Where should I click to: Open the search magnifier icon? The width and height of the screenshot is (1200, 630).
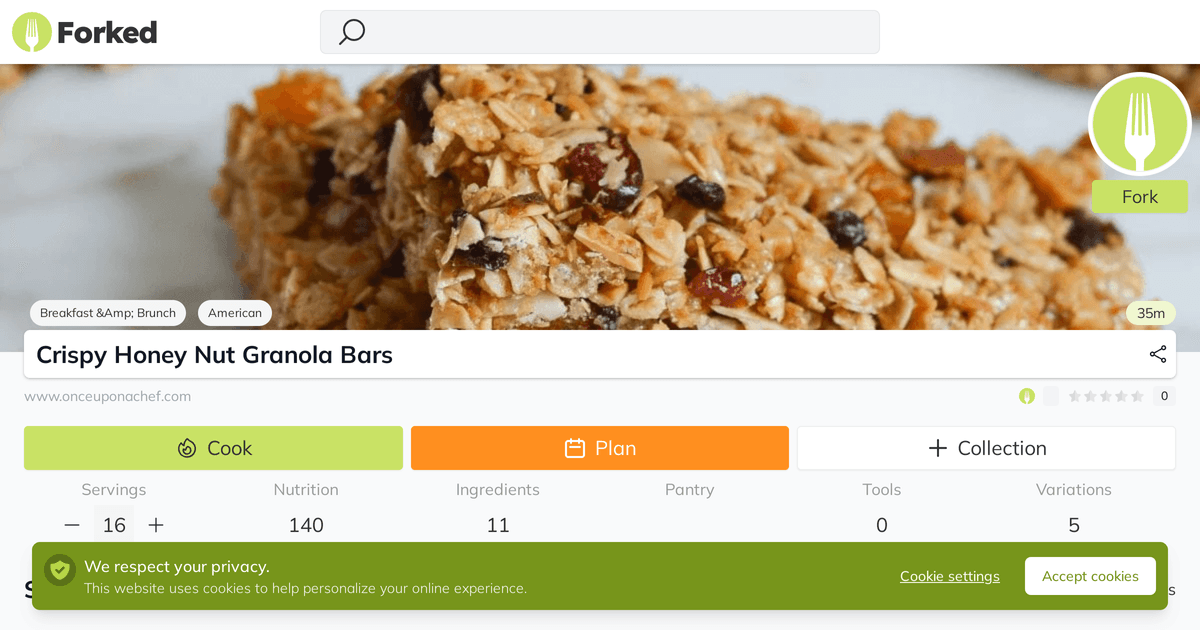[x=350, y=32]
